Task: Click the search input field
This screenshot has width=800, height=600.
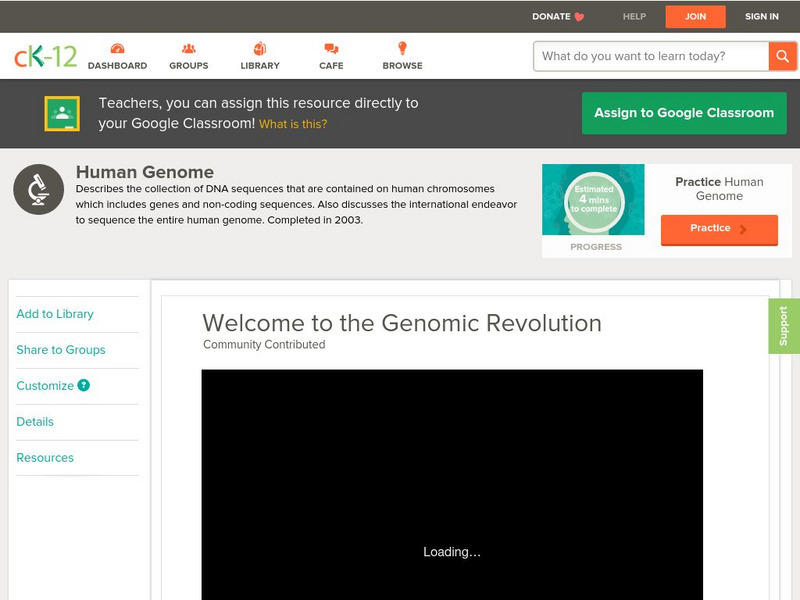Action: pos(651,56)
